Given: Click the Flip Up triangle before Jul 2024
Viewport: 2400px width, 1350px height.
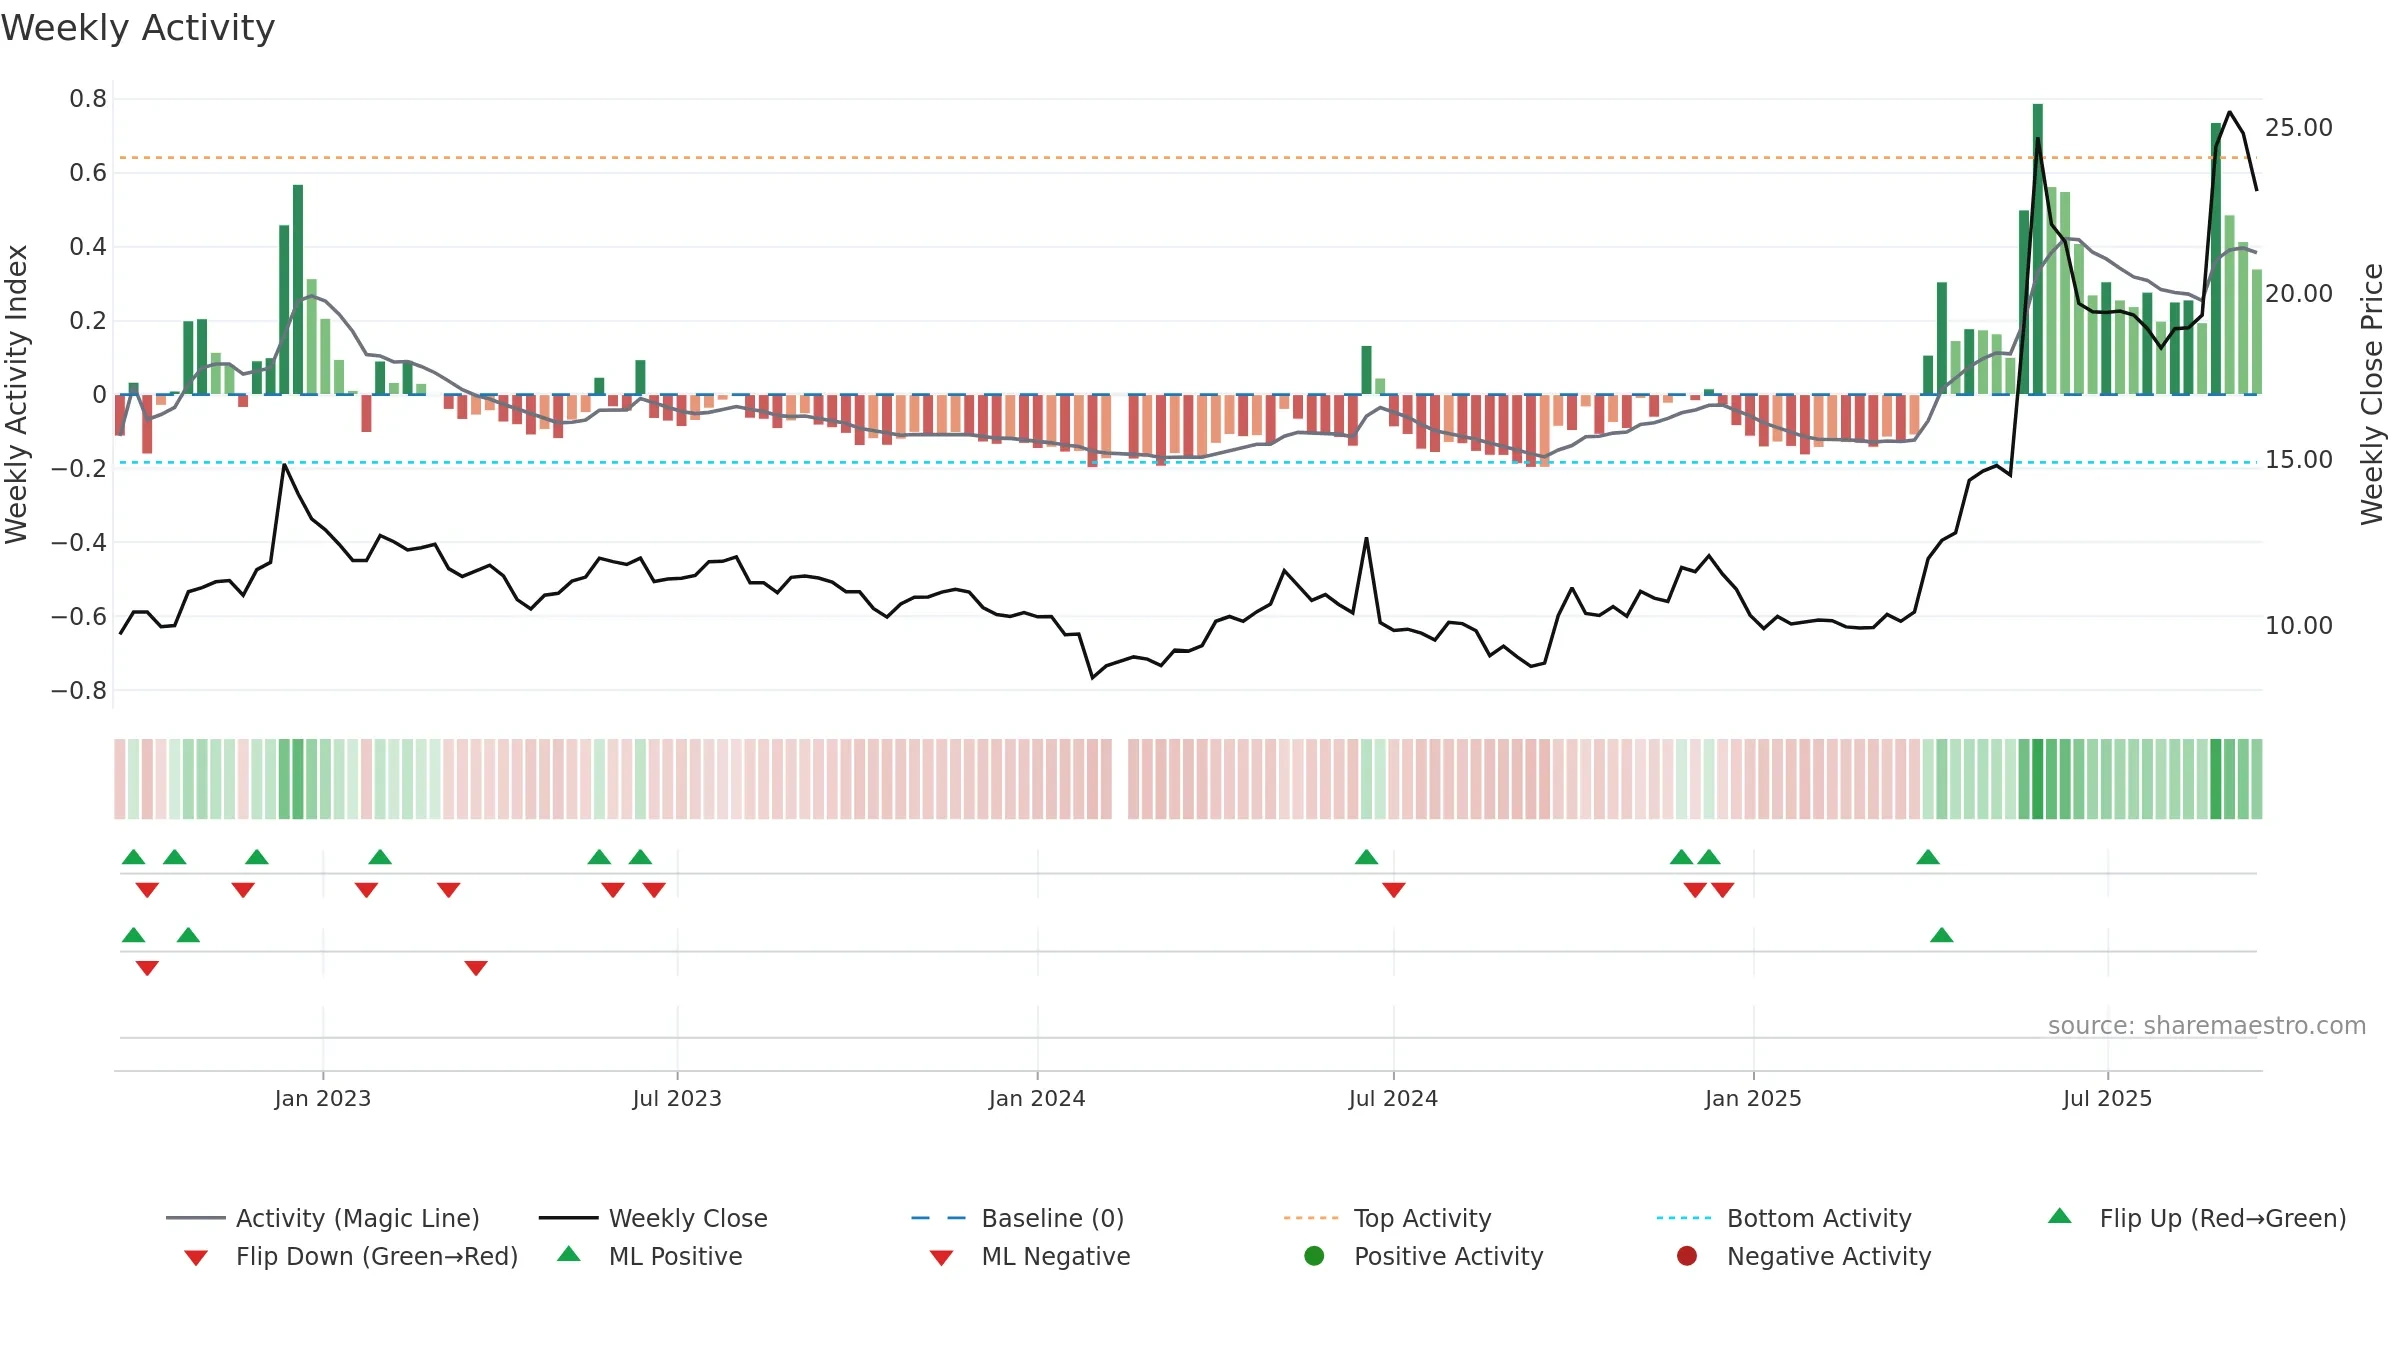Looking at the screenshot, I should tap(1366, 857).
